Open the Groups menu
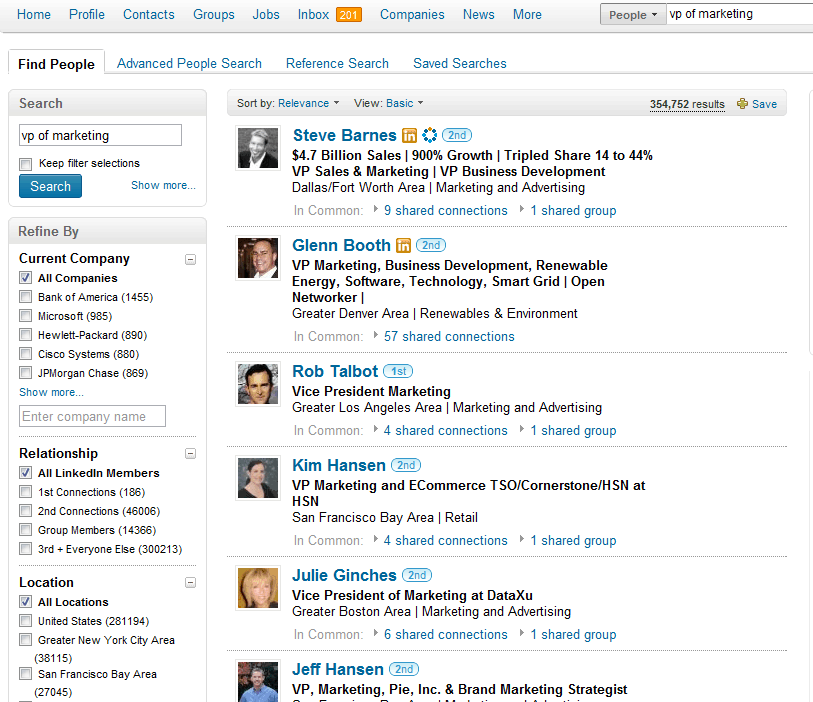813x702 pixels. point(214,15)
